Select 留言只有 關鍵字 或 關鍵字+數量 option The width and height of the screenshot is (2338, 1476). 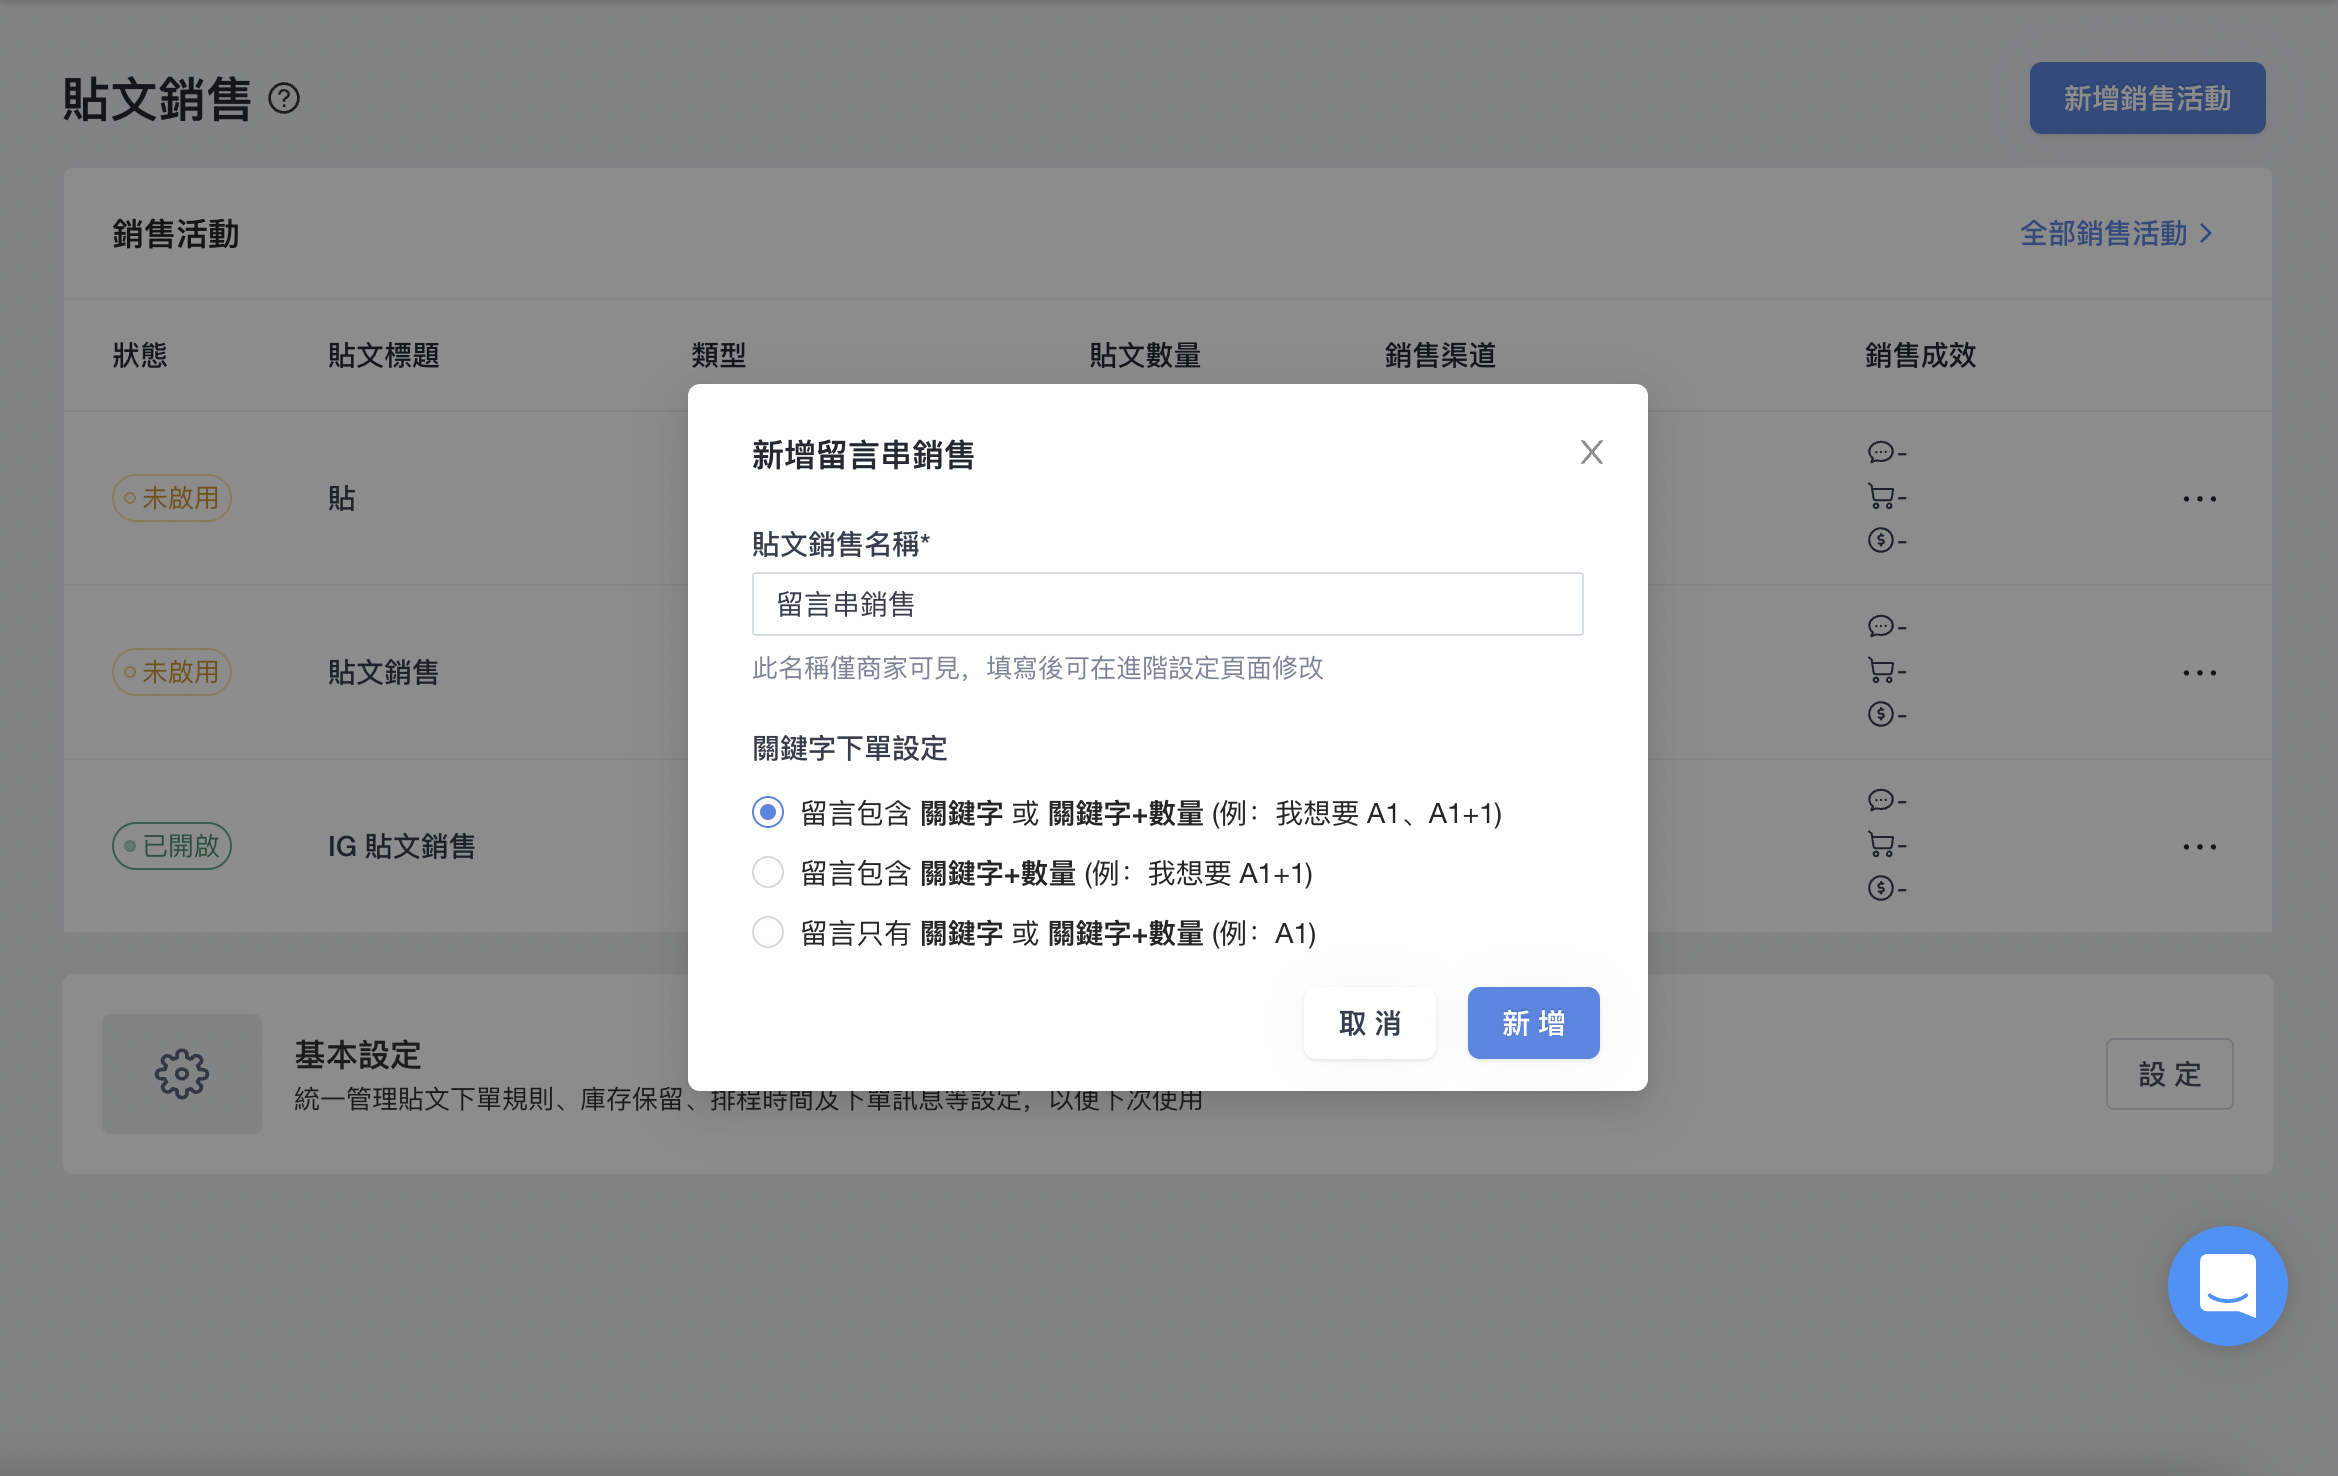point(768,932)
